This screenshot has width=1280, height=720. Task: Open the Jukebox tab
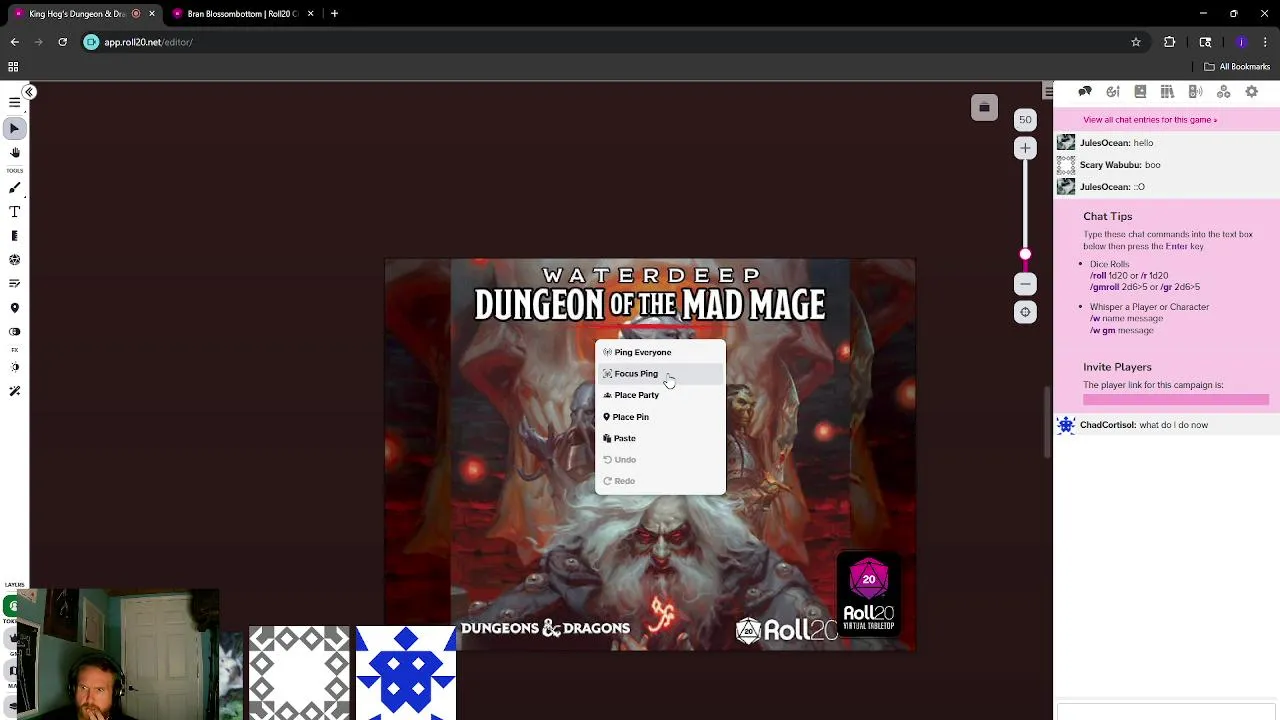1195,92
